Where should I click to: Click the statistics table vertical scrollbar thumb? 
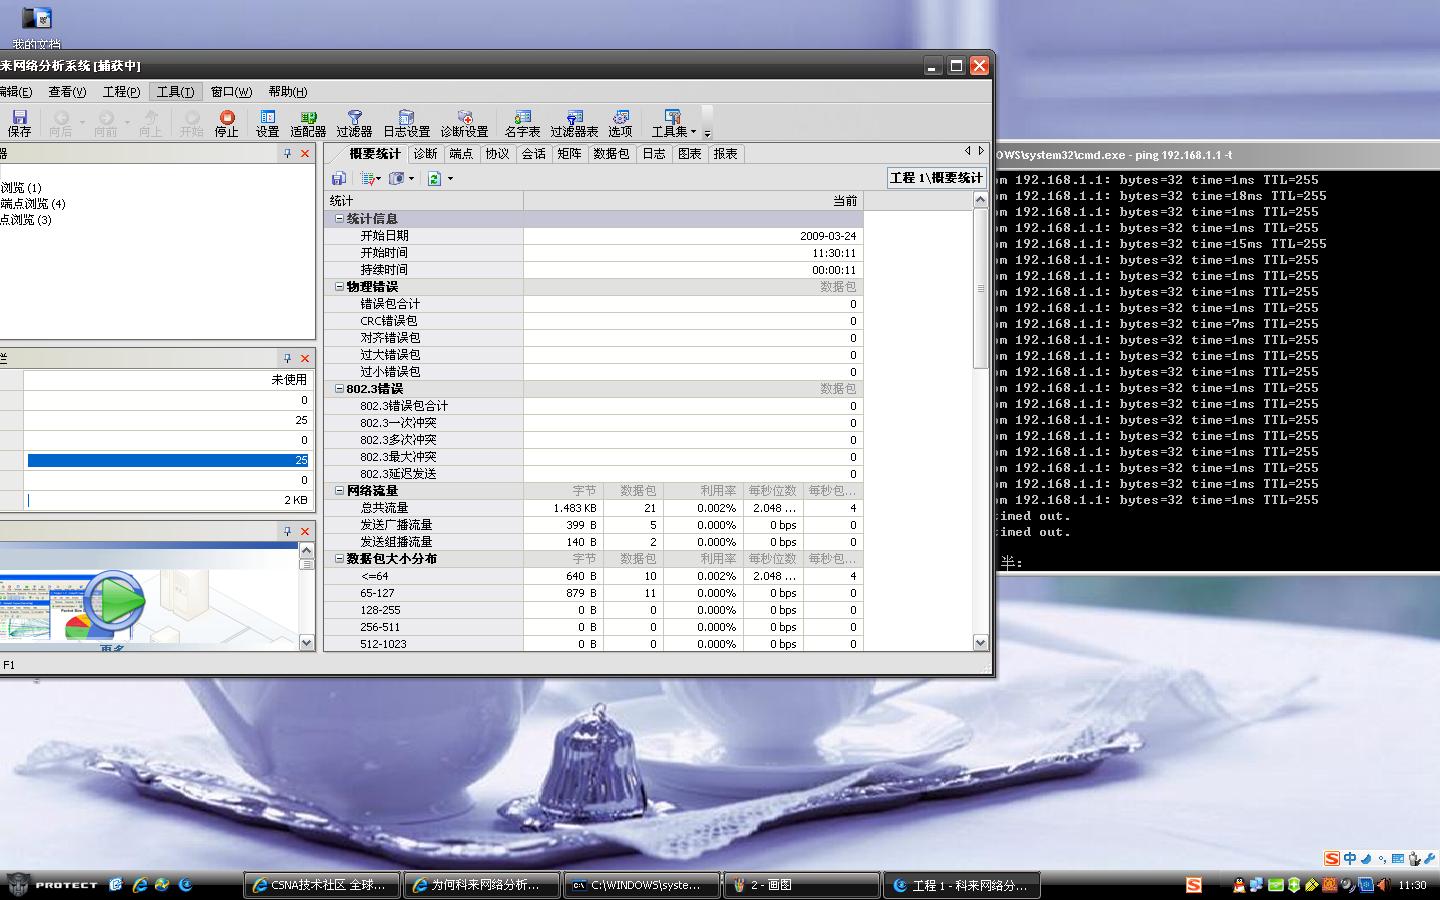click(x=980, y=288)
